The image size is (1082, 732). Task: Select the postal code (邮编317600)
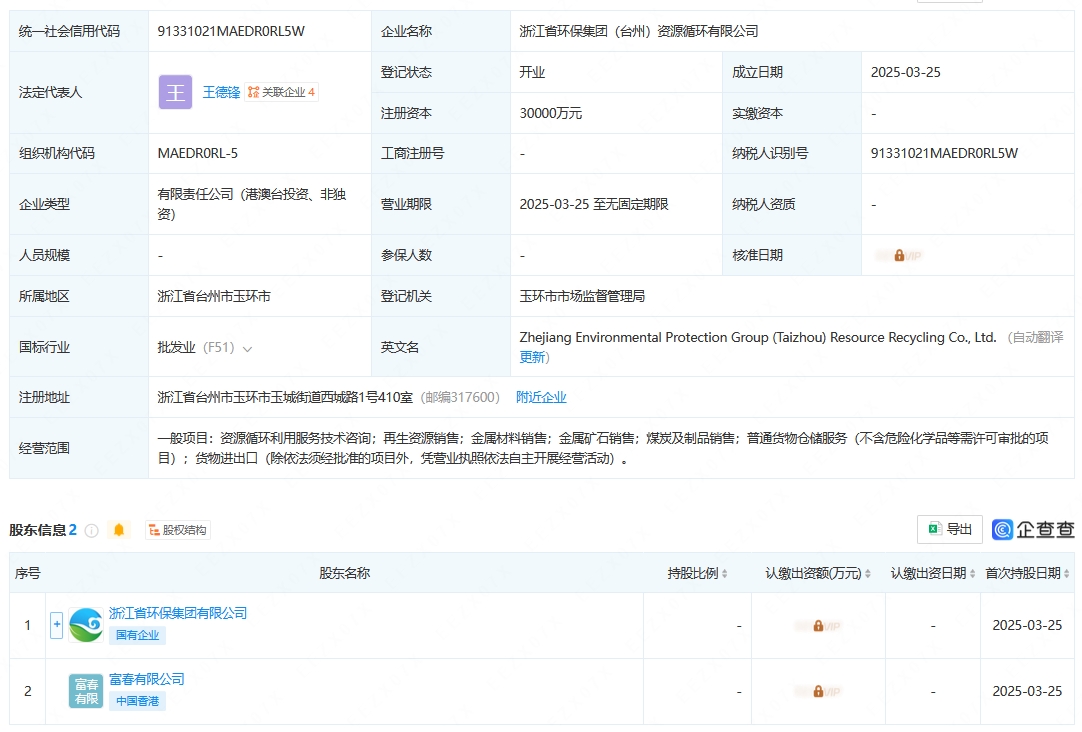click(x=460, y=397)
